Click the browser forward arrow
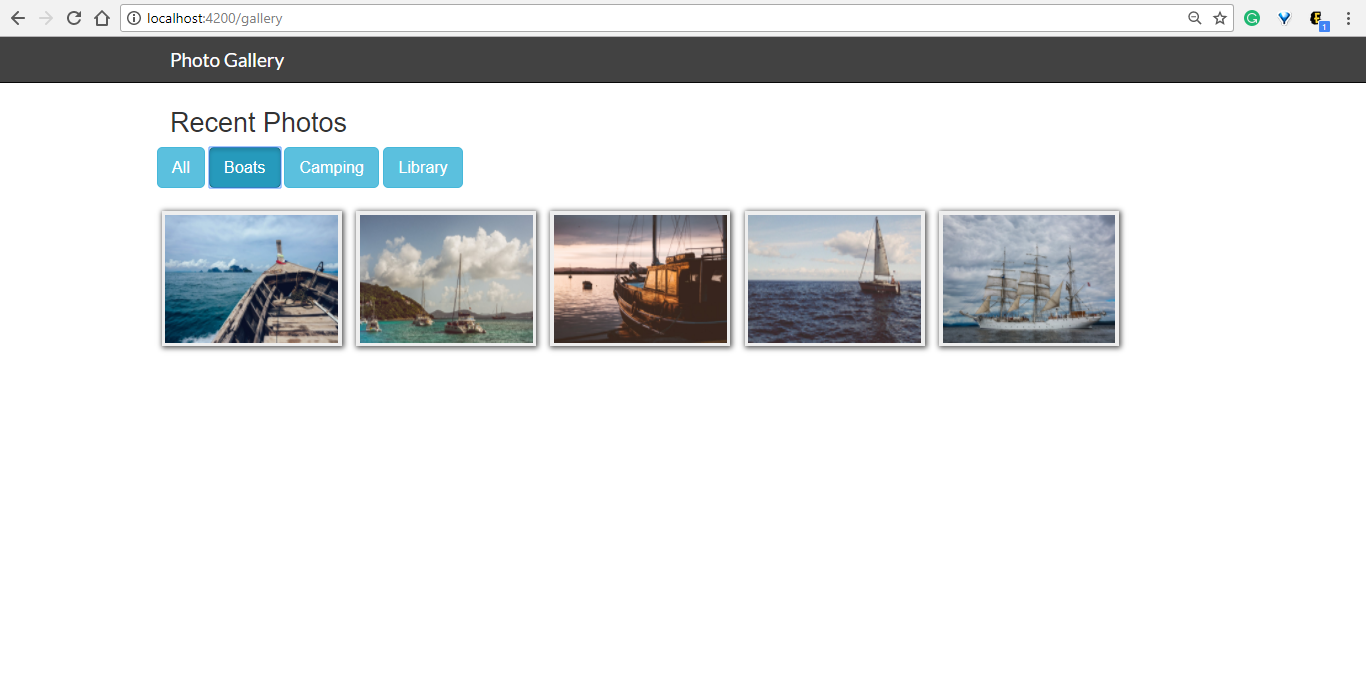Viewport: 1366px width, 691px height. point(45,18)
